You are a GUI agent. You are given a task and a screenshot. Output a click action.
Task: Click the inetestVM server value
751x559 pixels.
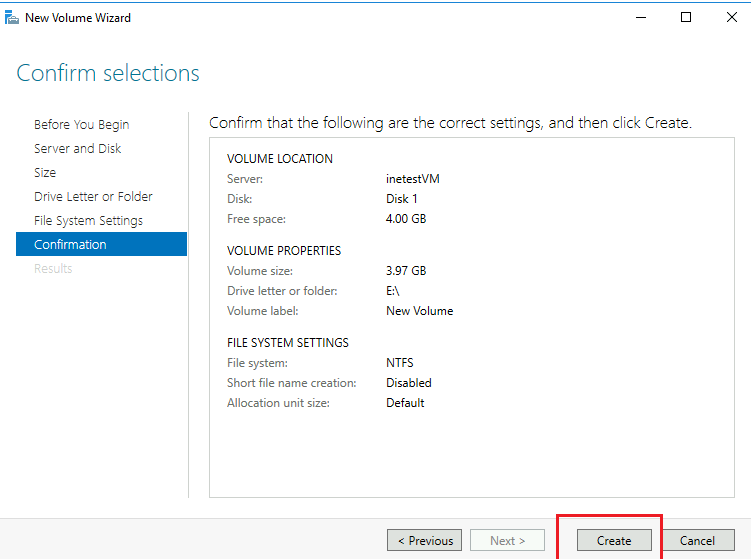[x=413, y=179]
